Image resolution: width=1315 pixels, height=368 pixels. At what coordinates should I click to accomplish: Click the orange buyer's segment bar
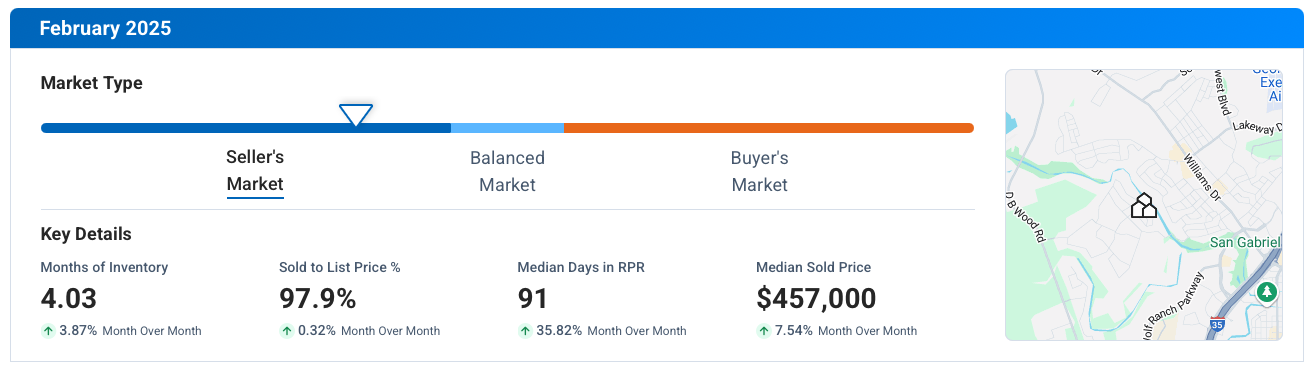point(769,128)
